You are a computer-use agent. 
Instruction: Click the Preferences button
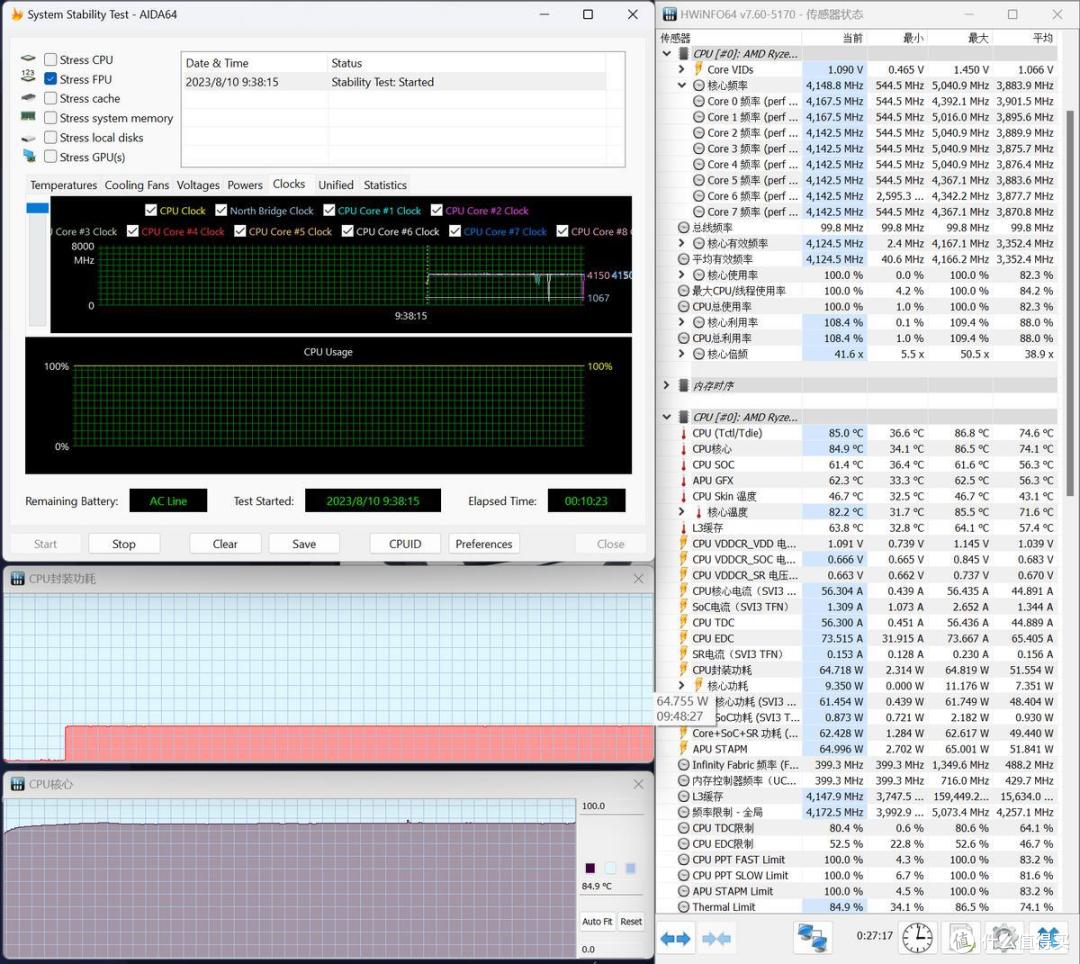484,544
